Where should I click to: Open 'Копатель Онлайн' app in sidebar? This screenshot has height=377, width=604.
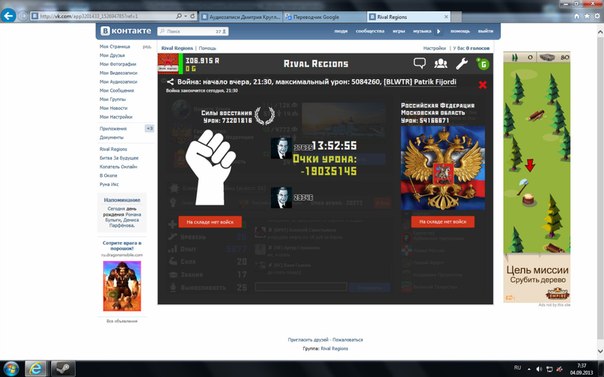118,167
